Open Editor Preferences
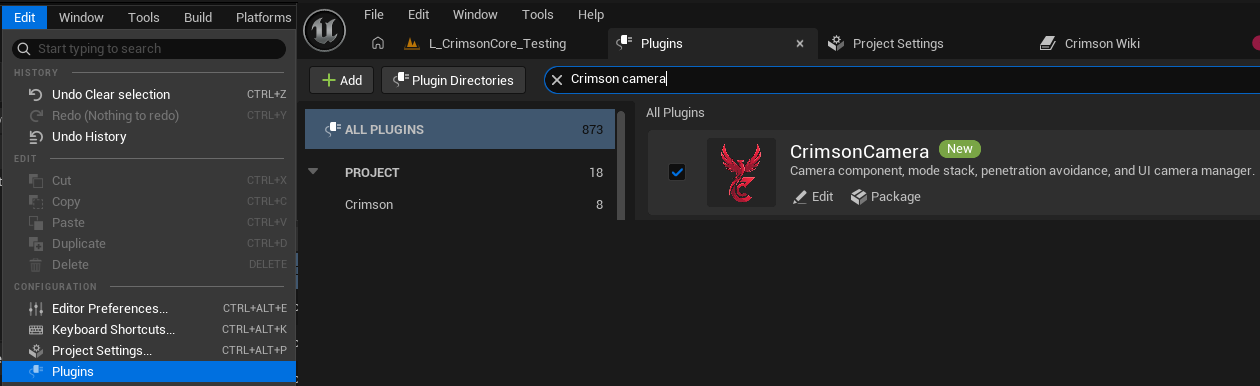 (x=148, y=308)
